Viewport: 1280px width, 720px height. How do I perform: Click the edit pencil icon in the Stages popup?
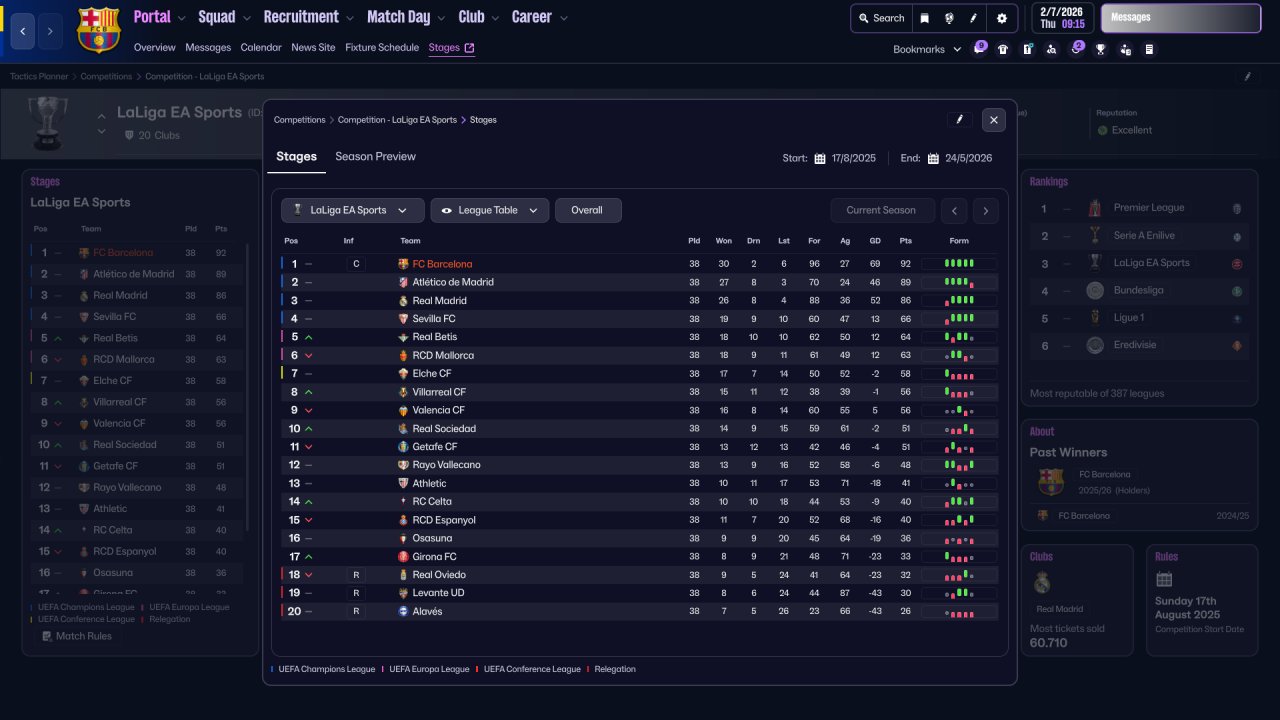[959, 120]
